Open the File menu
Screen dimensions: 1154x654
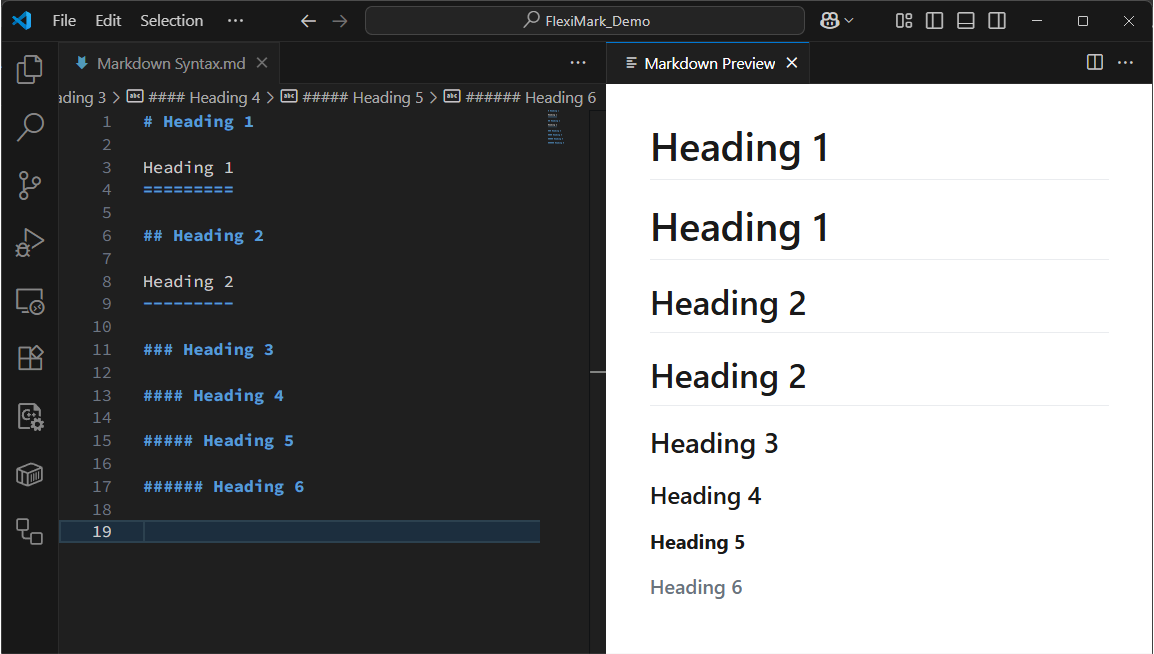click(64, 21)
